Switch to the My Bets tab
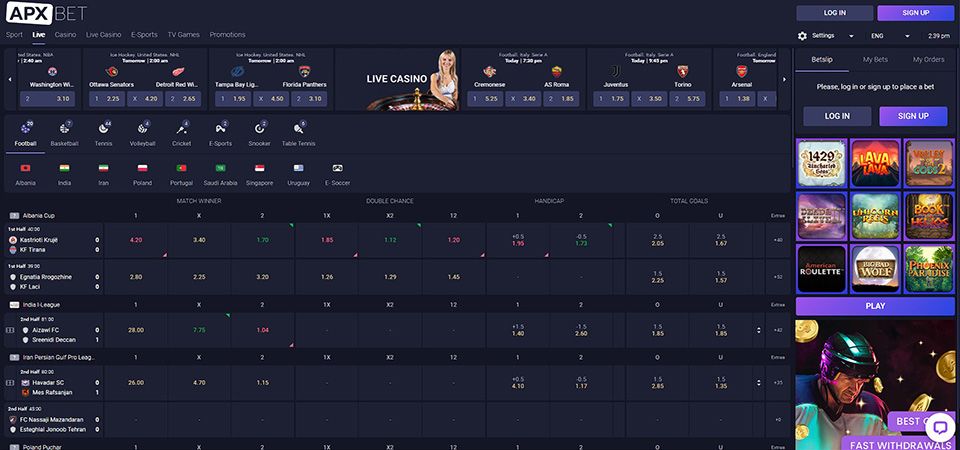The height and width of the screenshot is (450, 960). (876, 59)
